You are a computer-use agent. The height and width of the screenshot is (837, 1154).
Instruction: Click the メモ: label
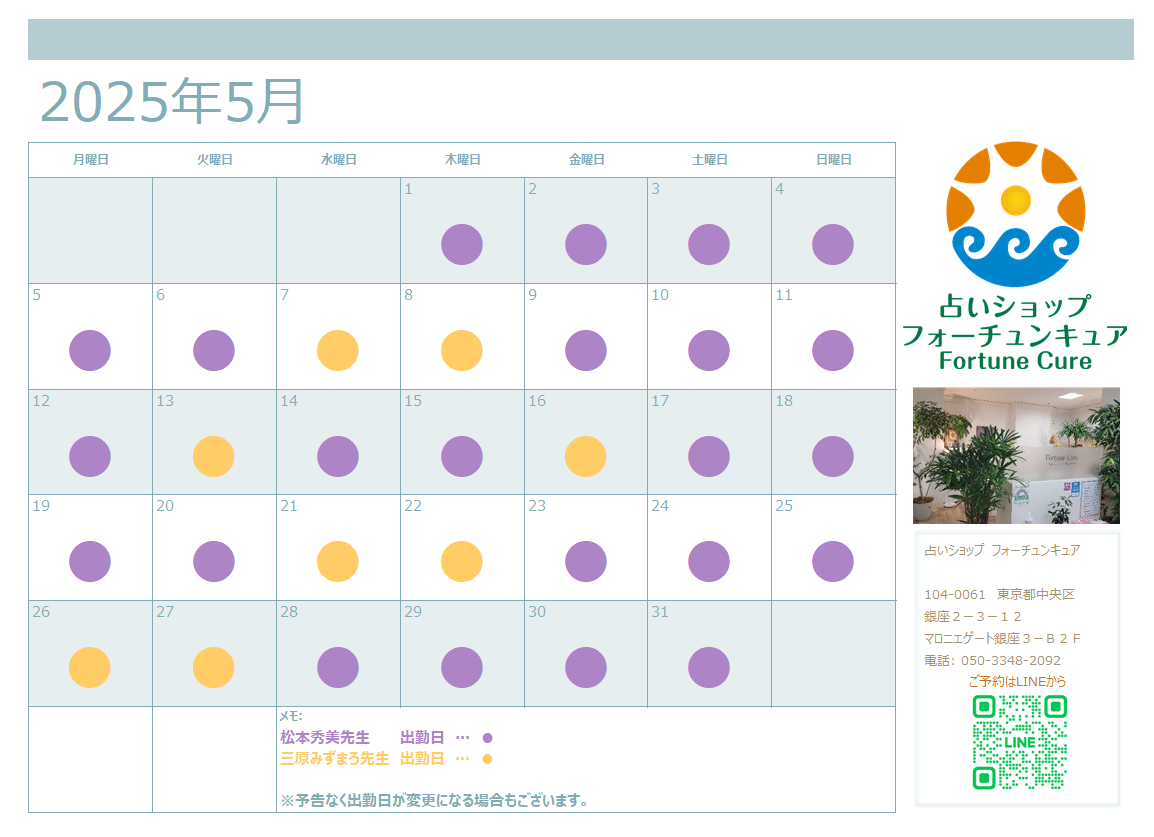(291, 716)
